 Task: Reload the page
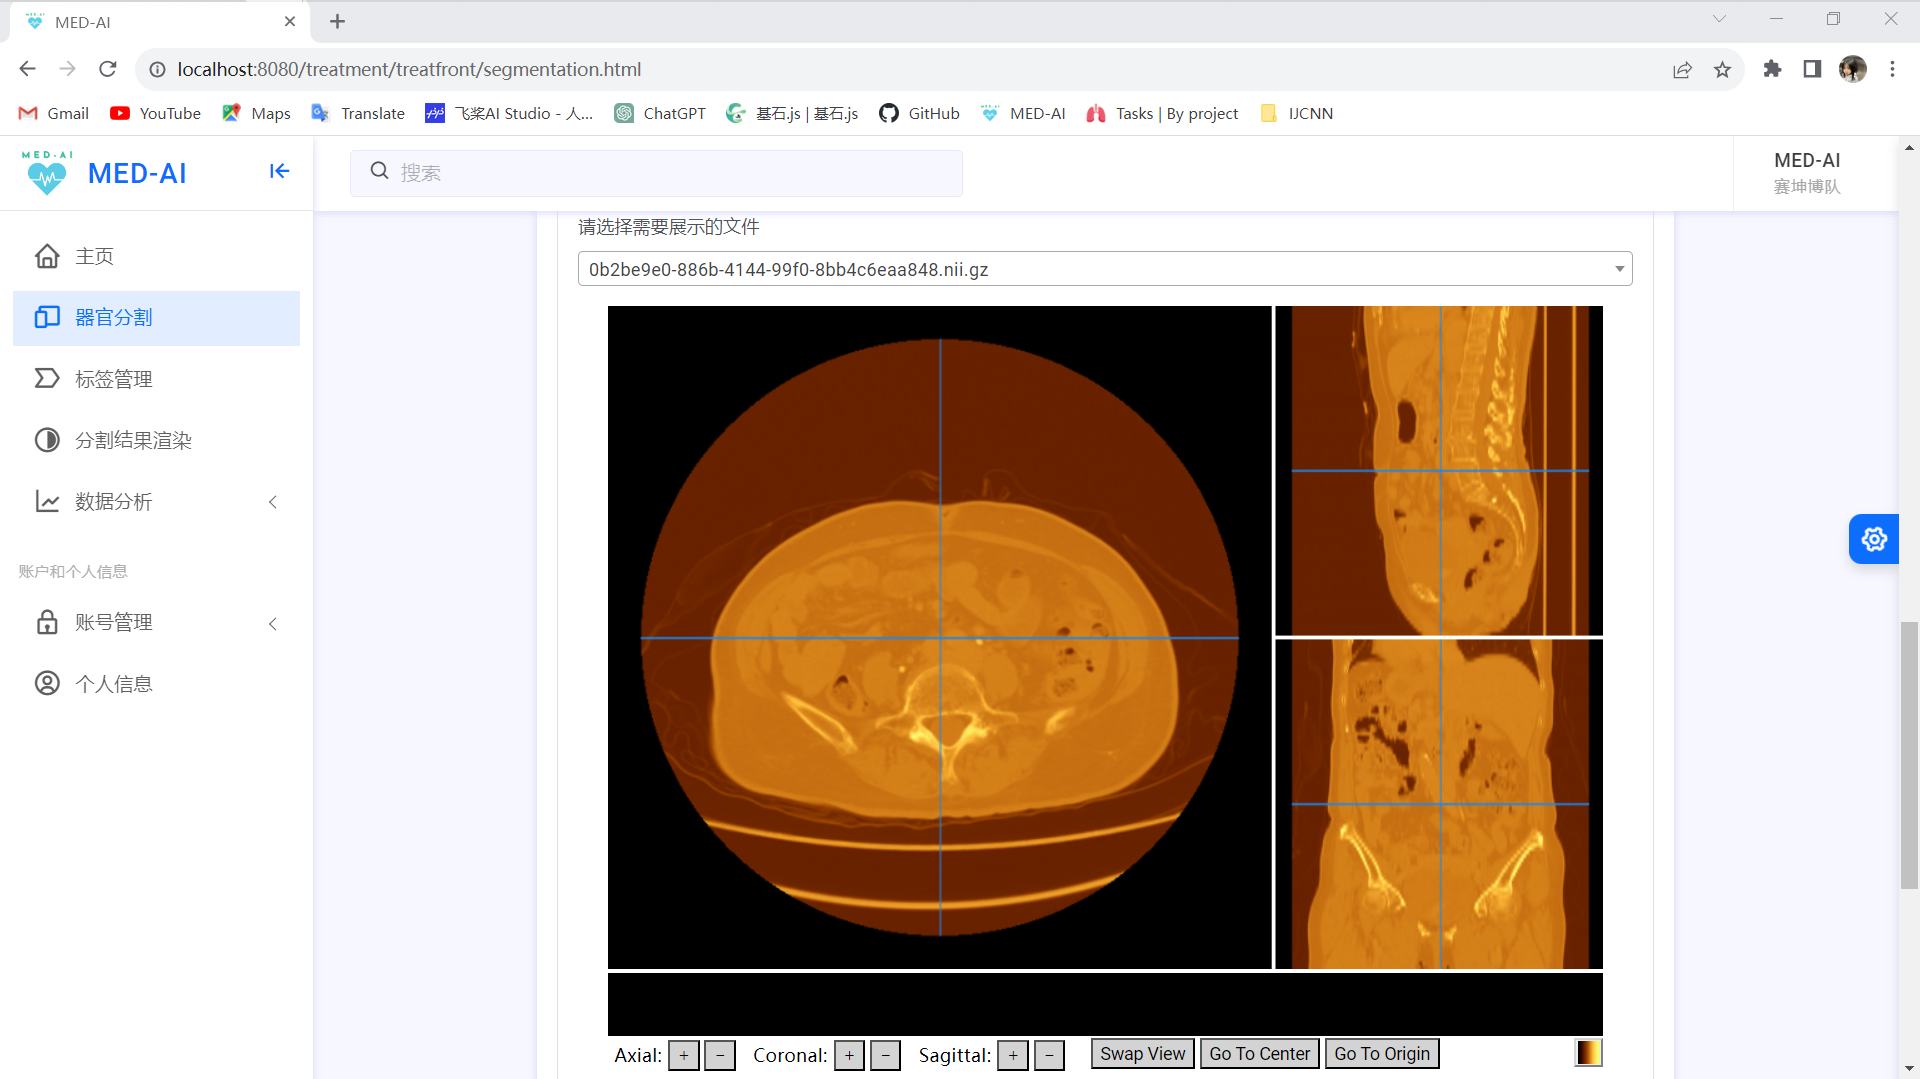(108, 69)
